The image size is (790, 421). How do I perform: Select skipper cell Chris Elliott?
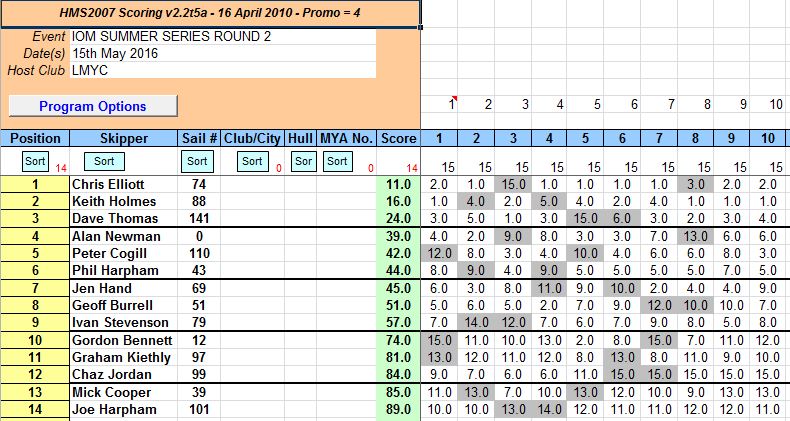point(123,184)
